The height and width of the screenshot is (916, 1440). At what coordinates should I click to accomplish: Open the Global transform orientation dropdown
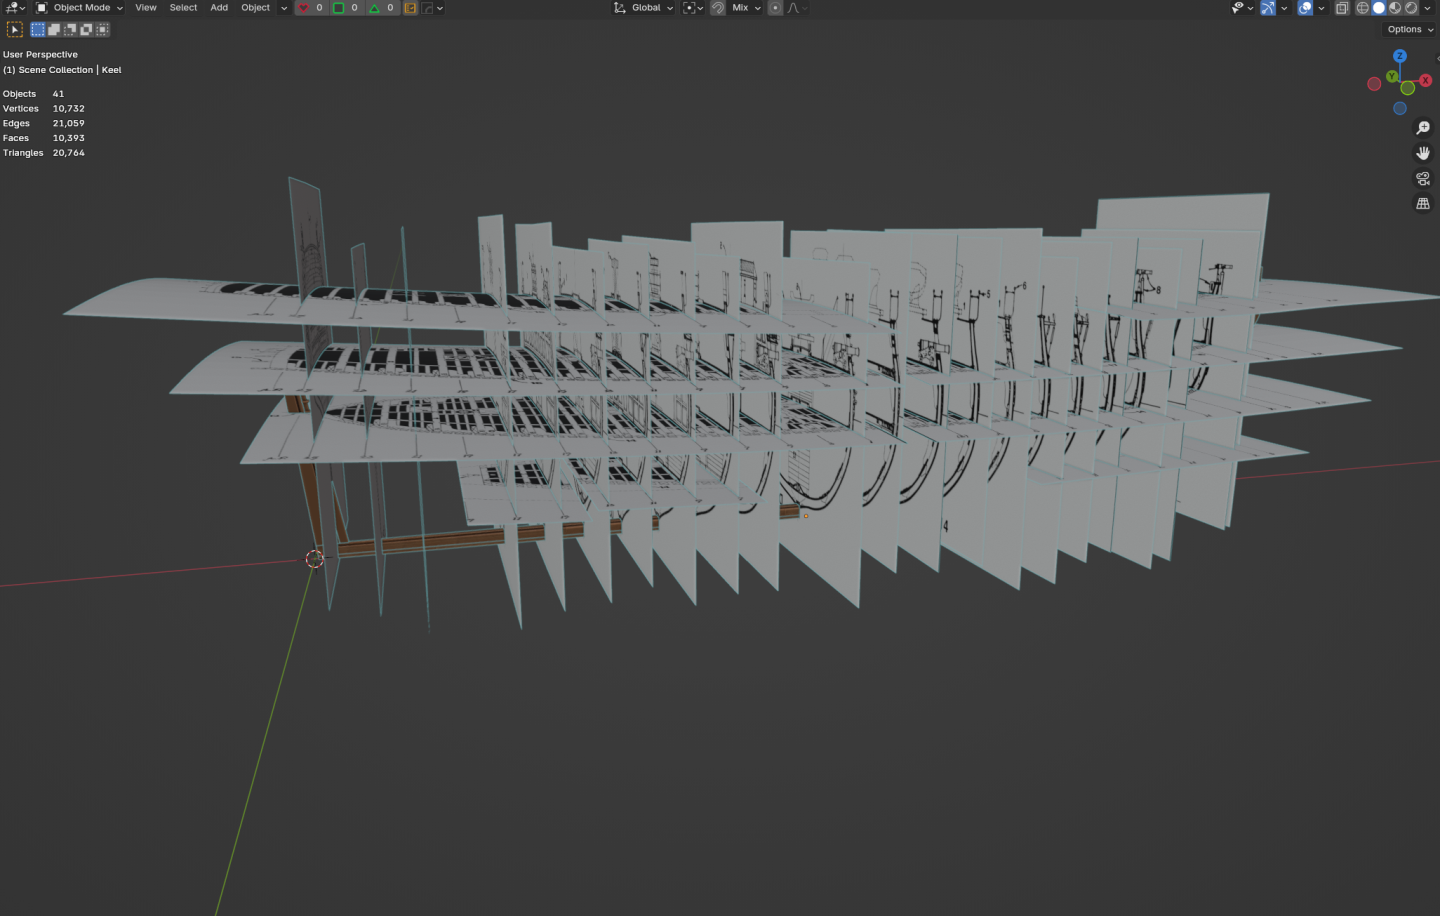(644, 7)
